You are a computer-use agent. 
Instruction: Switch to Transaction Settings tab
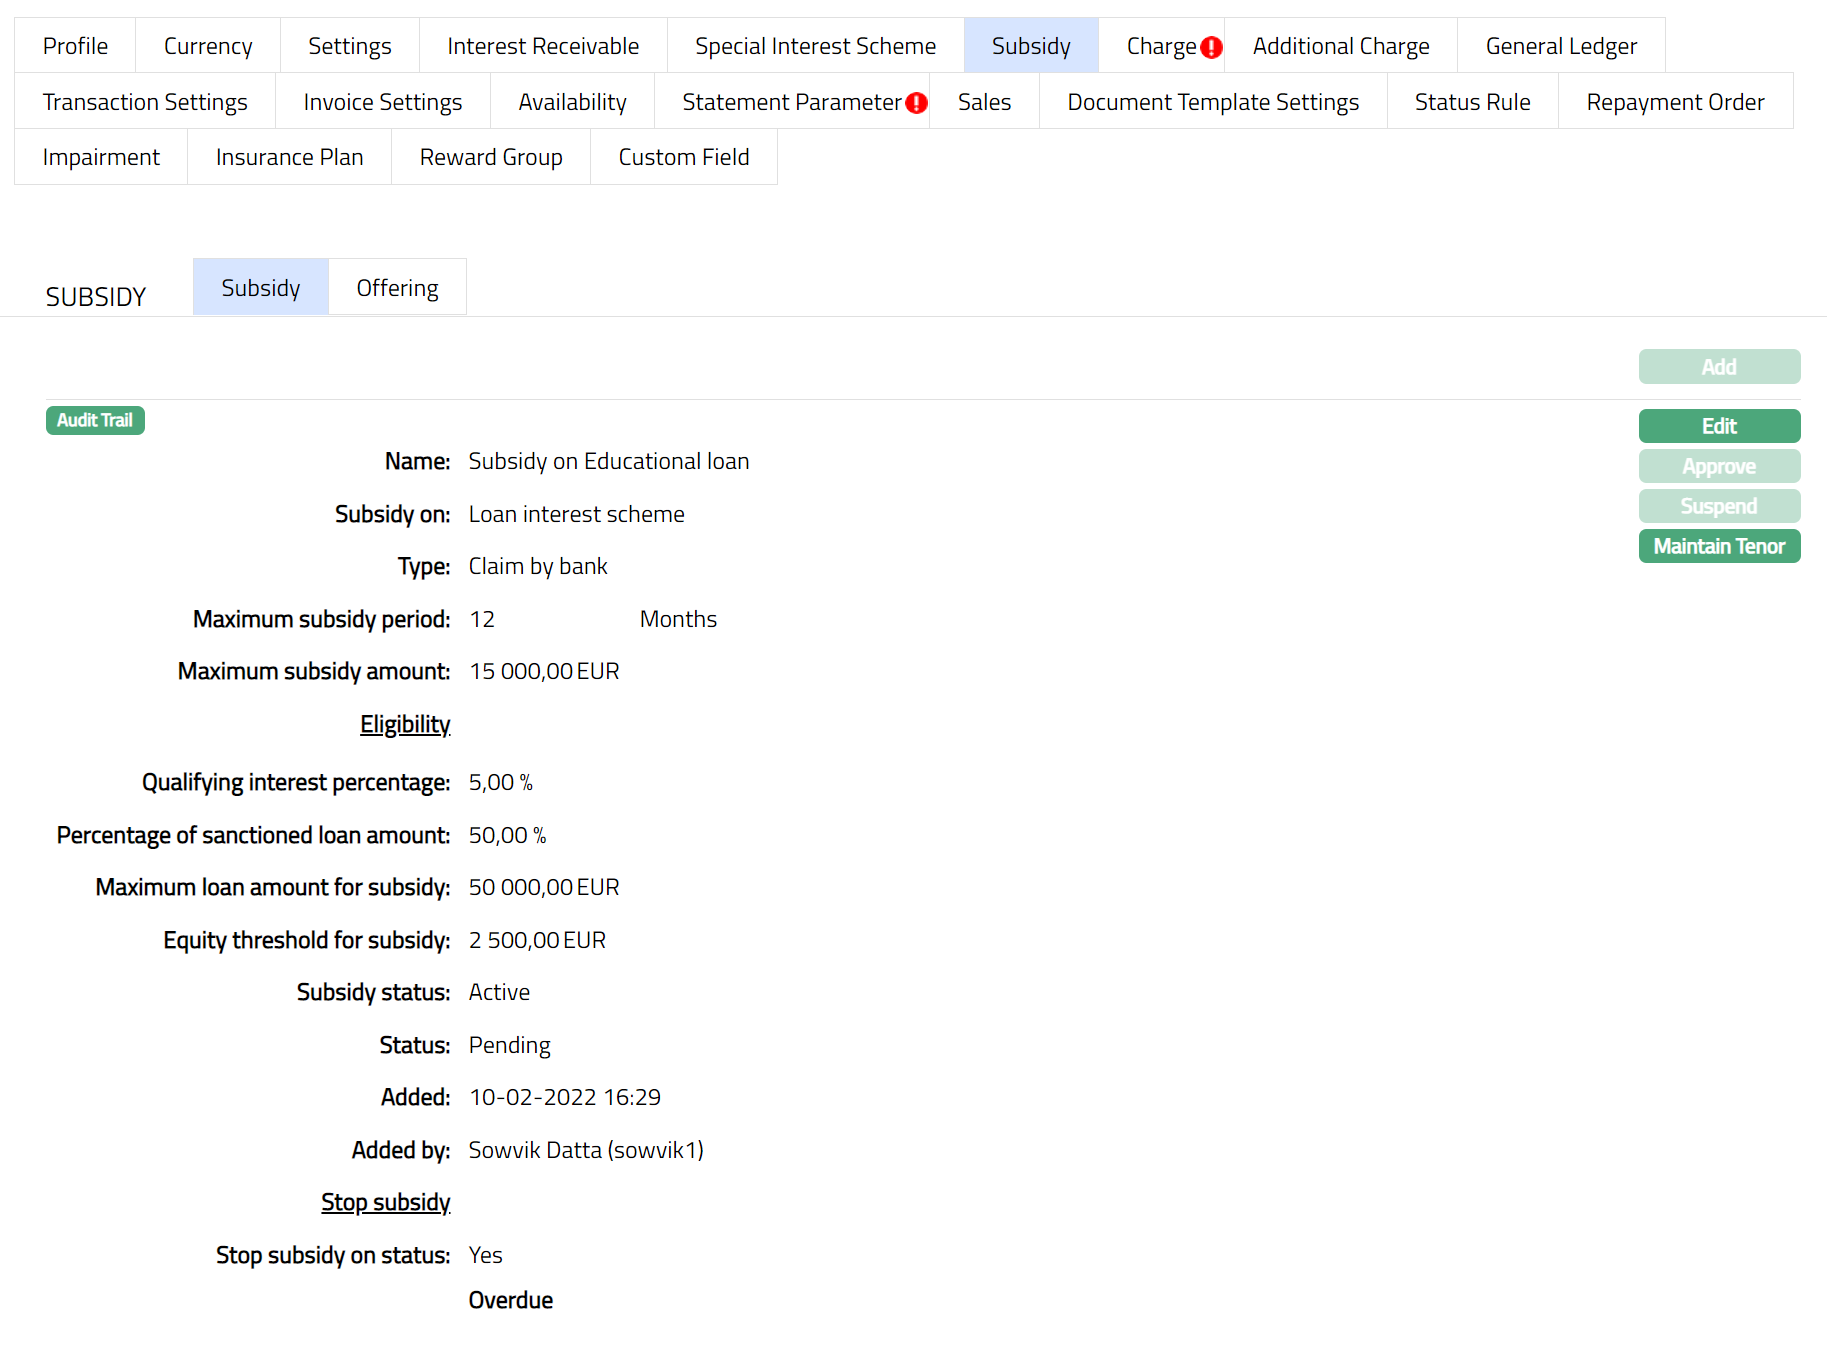[x=145, y=102]
